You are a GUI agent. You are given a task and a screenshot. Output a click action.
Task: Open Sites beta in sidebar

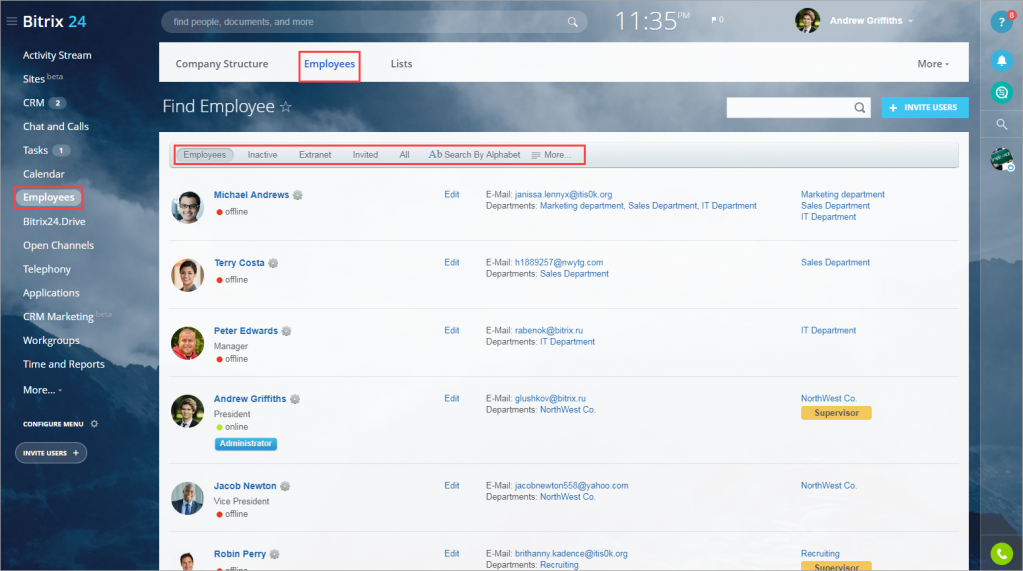click(42, 78)
